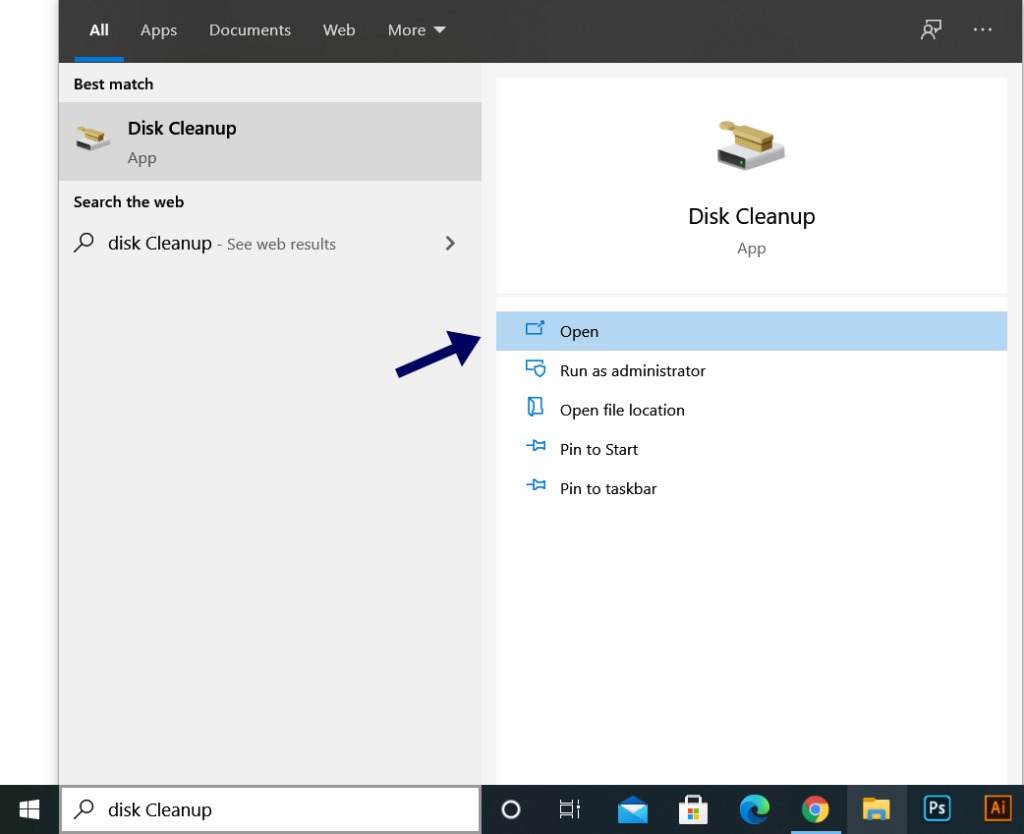1024x834 pixels.
Task: Click the Task View icon
Action: (x=571, y=809)
